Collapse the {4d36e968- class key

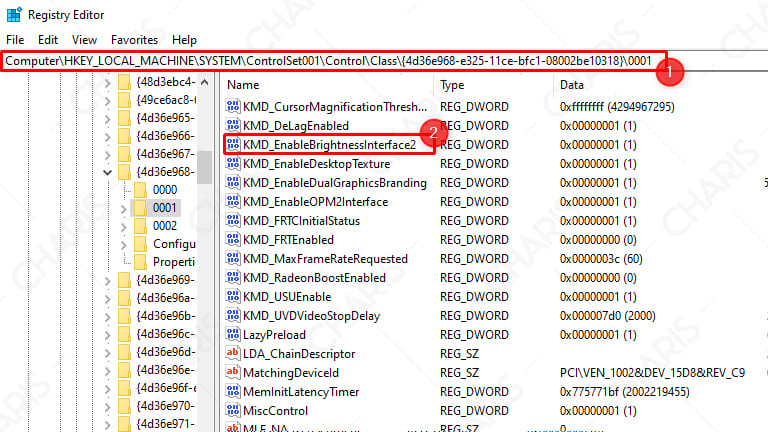(x=107, y=171)
